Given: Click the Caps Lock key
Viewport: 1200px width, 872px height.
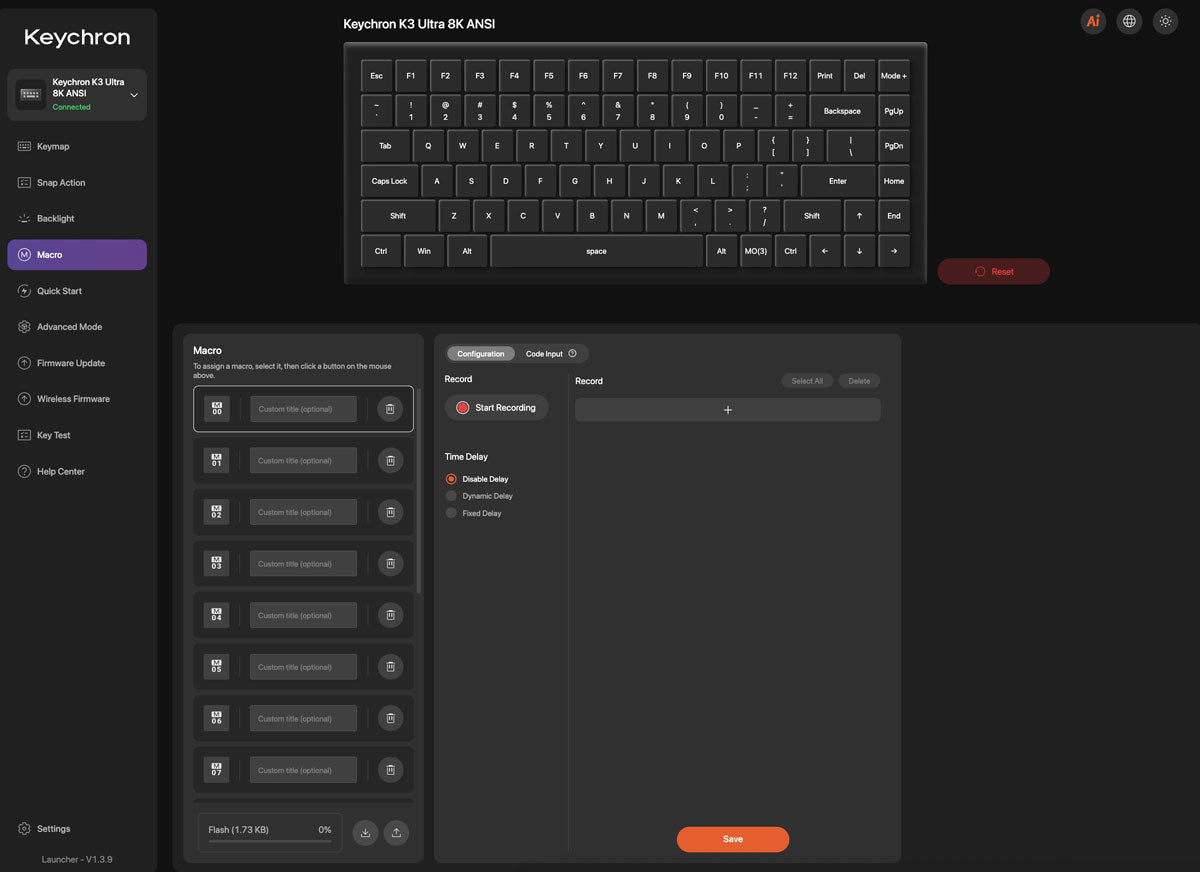Looking at the screenshot, I should tap(390, 181).
